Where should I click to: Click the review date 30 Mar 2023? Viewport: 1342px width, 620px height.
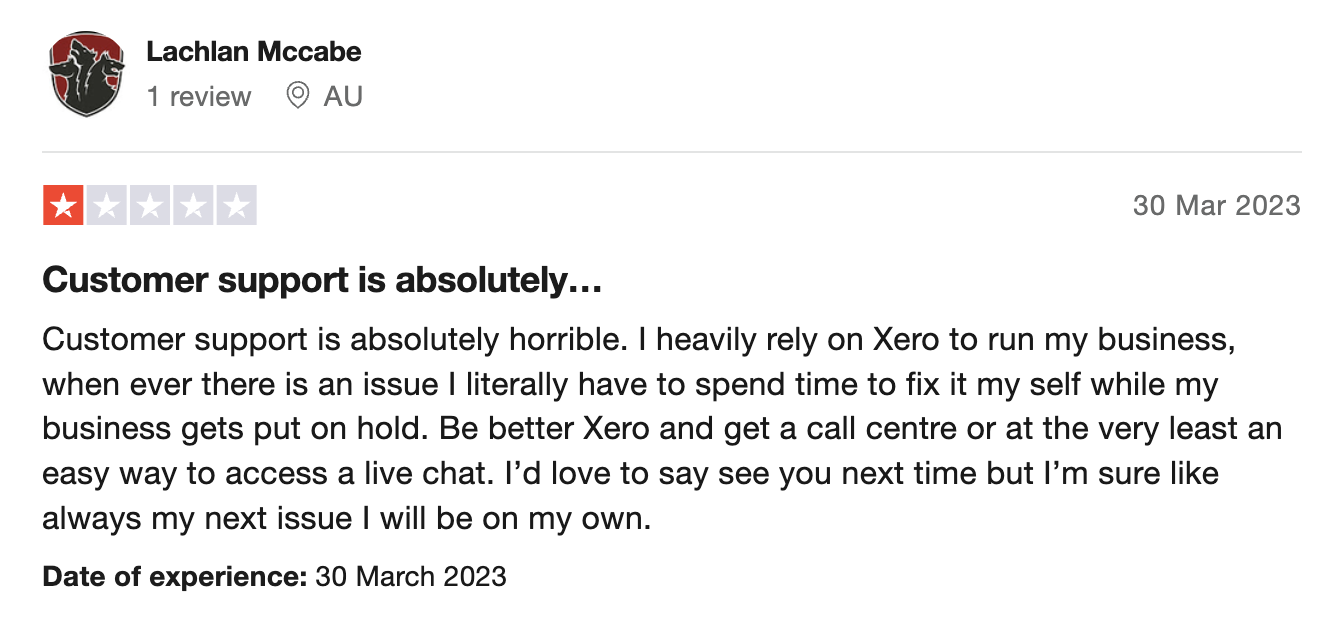click(x=1216, y=206)
